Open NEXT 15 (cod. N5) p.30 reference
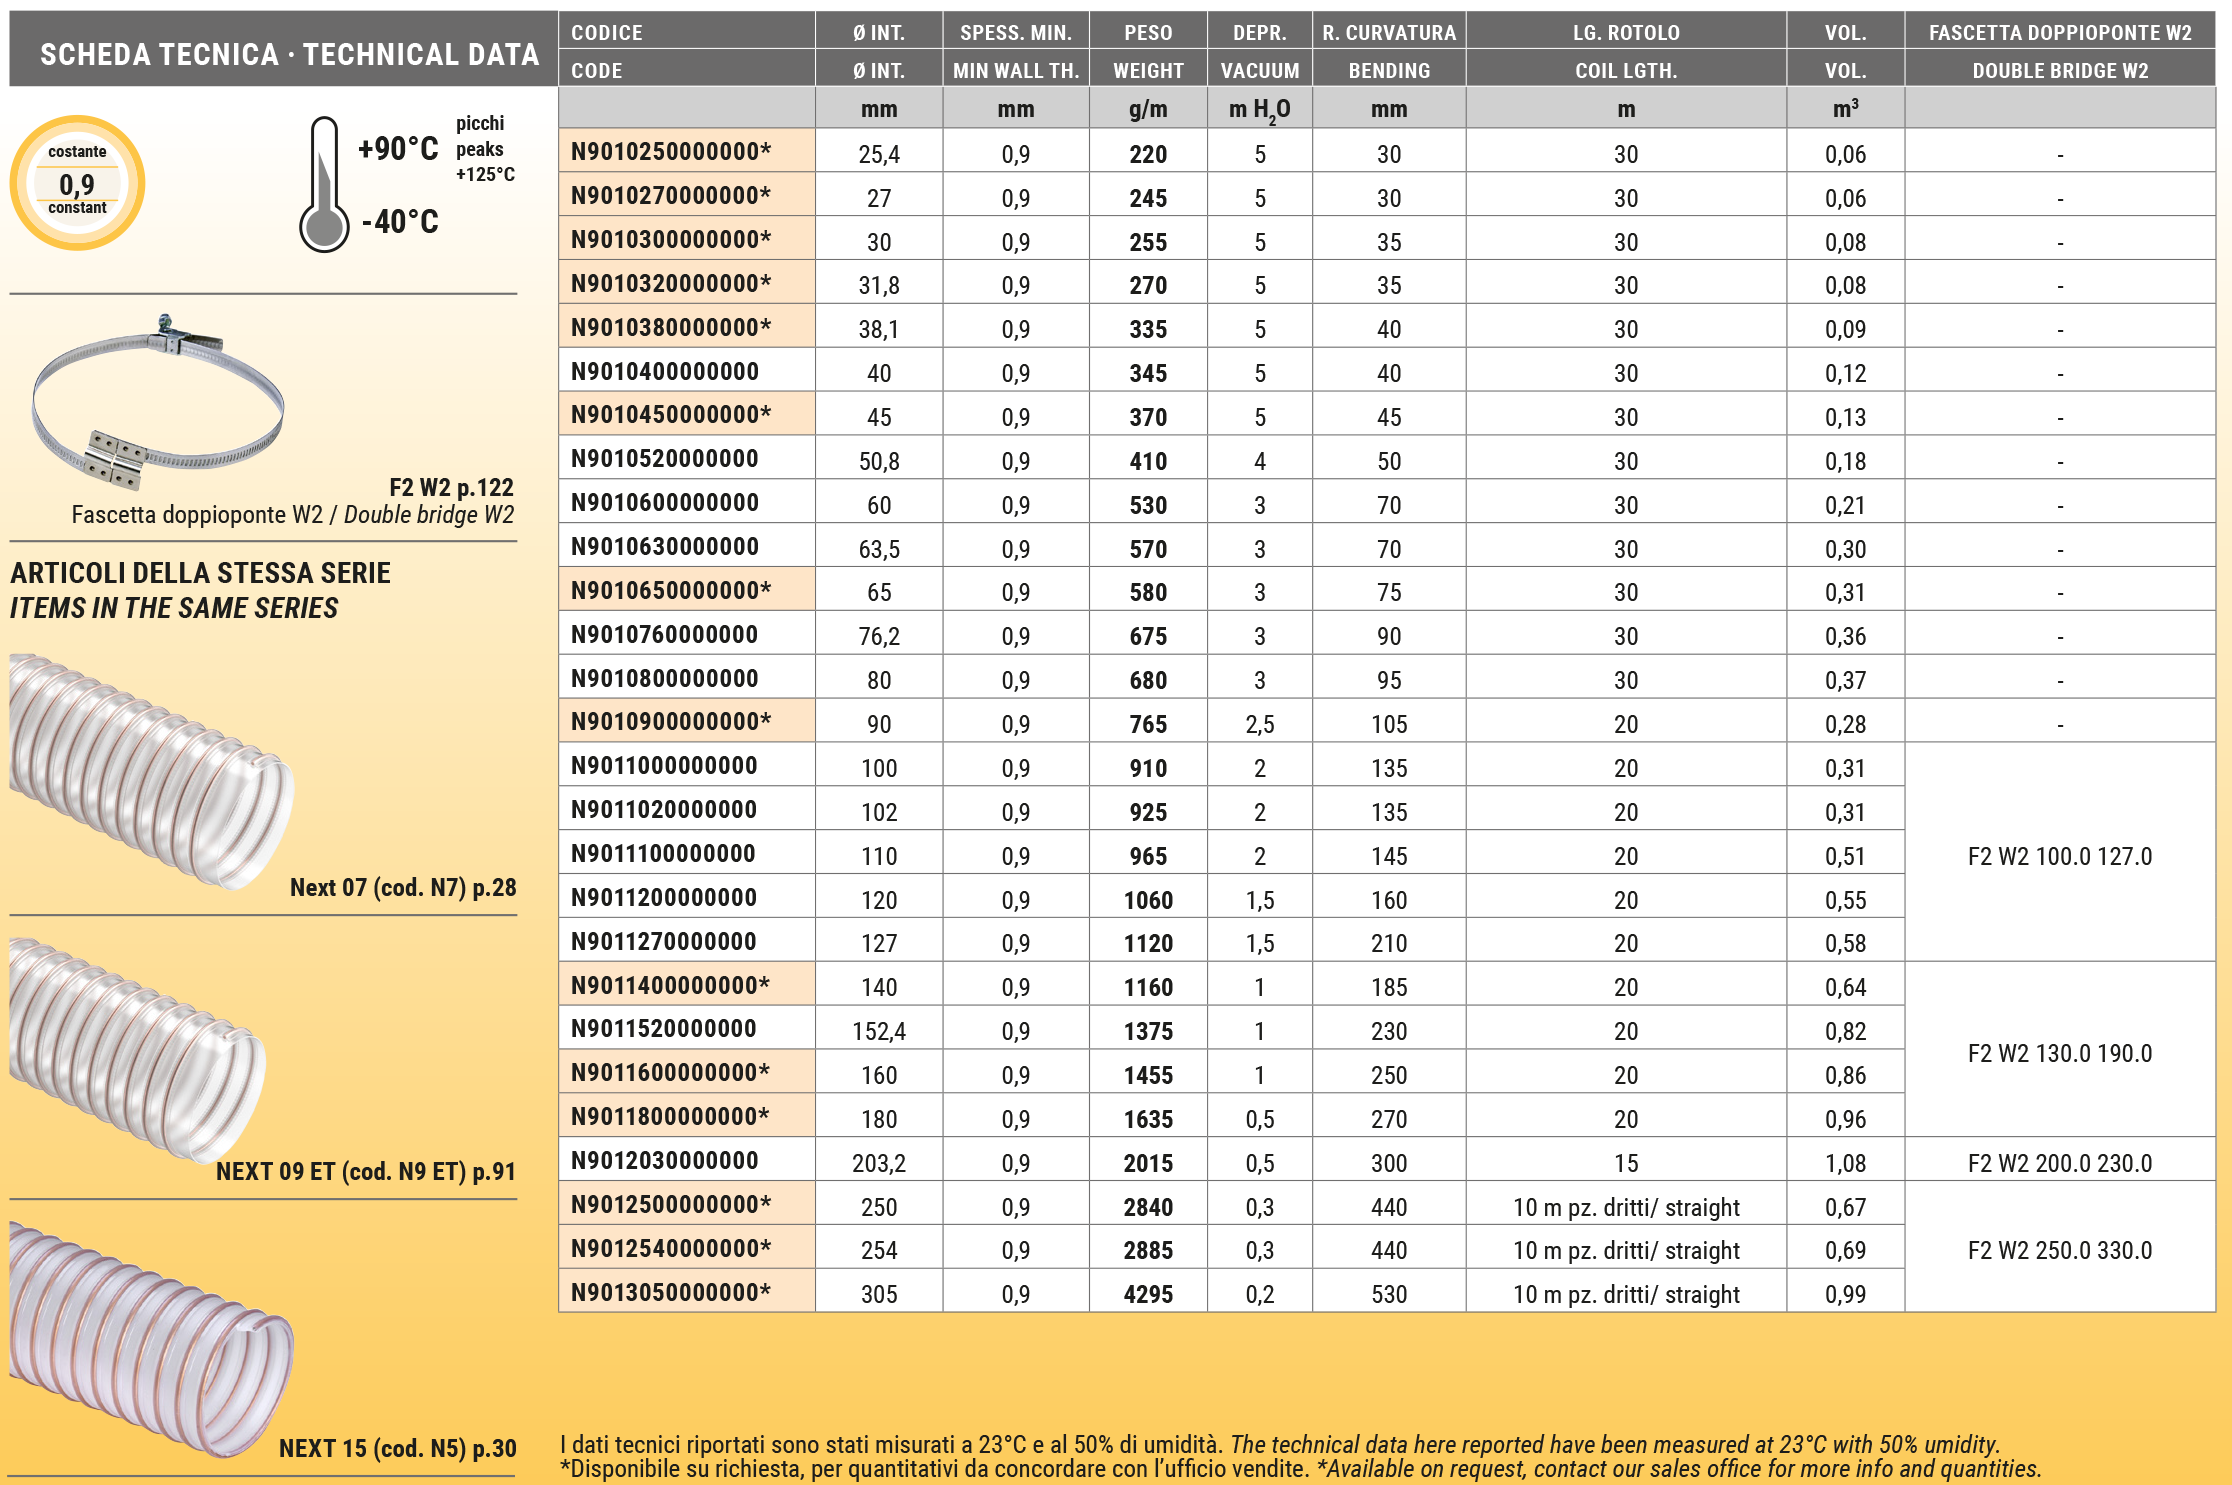This screenshot has height=1485, width=2232. [397, 1449]
